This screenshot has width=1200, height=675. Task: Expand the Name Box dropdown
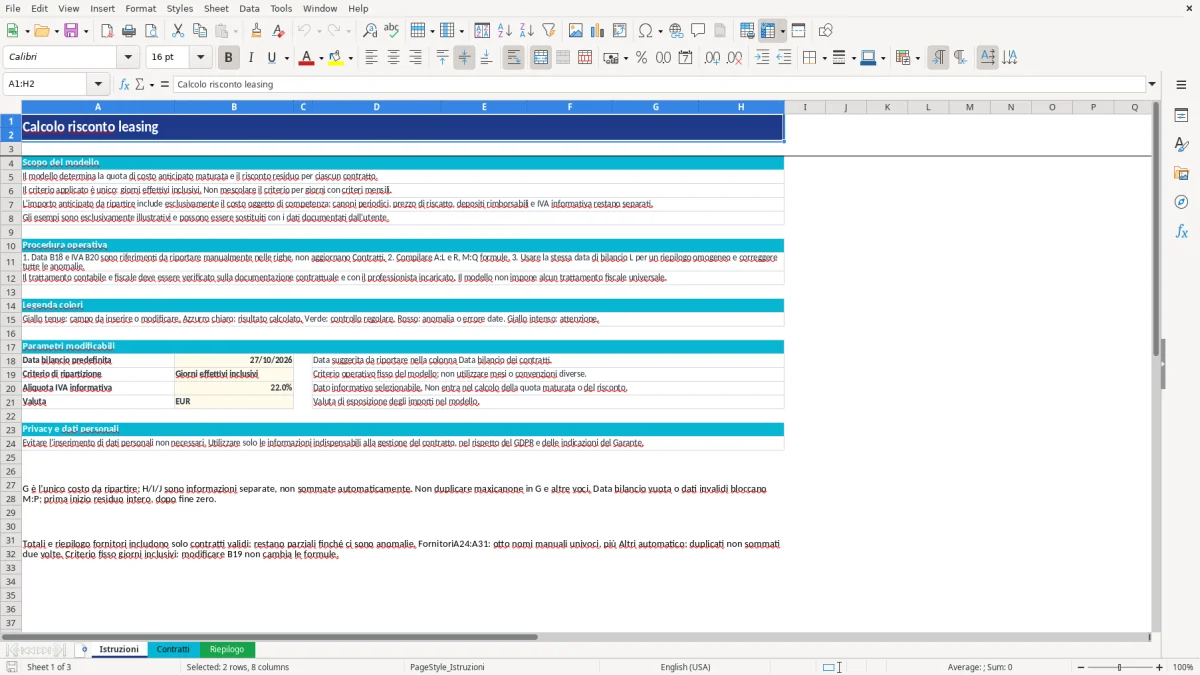click(x=98, y=84)
